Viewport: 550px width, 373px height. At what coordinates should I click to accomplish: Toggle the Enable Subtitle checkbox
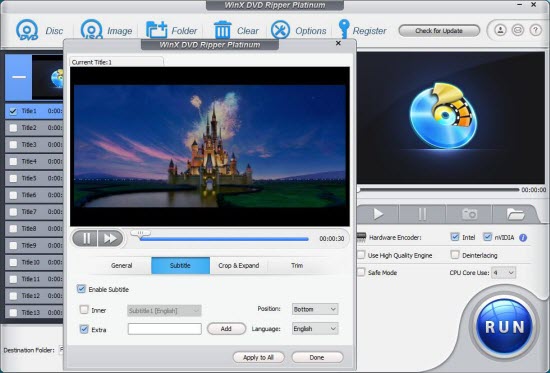(81, 289)
